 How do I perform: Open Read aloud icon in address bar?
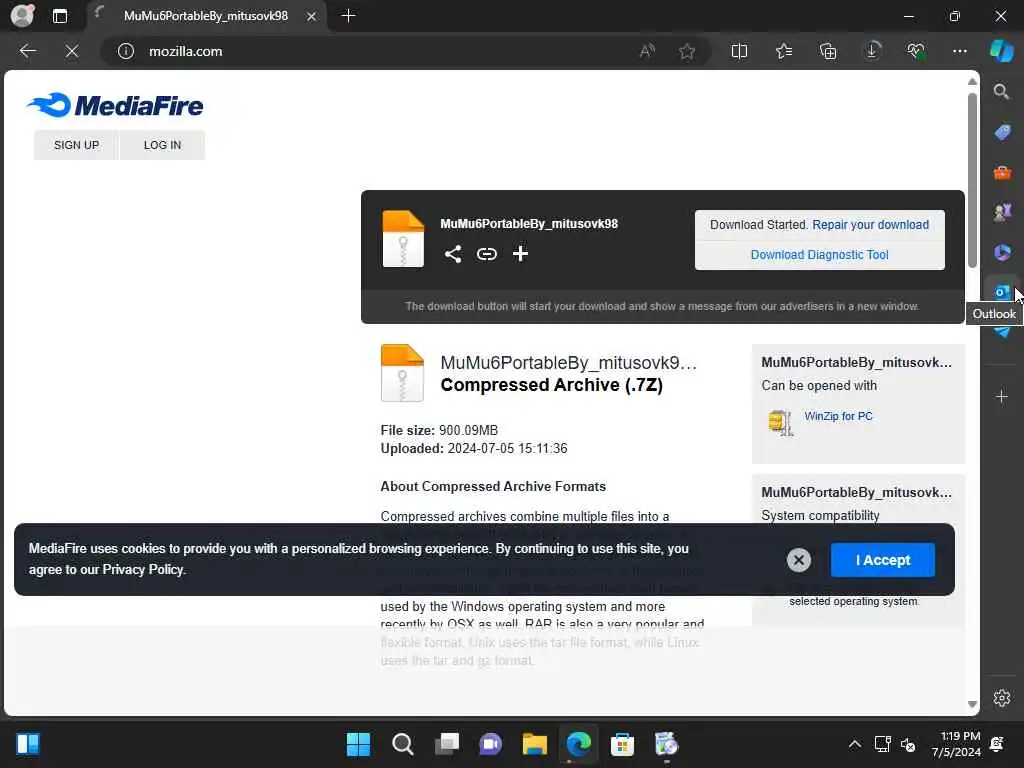click(647, 51)
